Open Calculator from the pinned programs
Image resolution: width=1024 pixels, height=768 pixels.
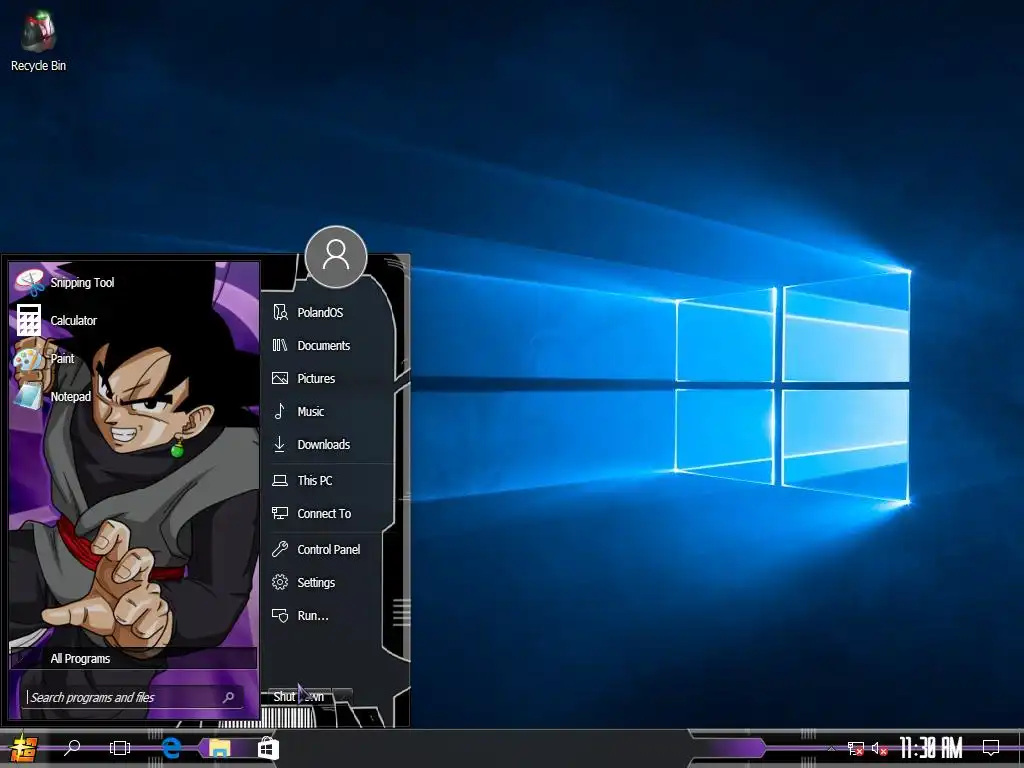click(x=57, y=321)
